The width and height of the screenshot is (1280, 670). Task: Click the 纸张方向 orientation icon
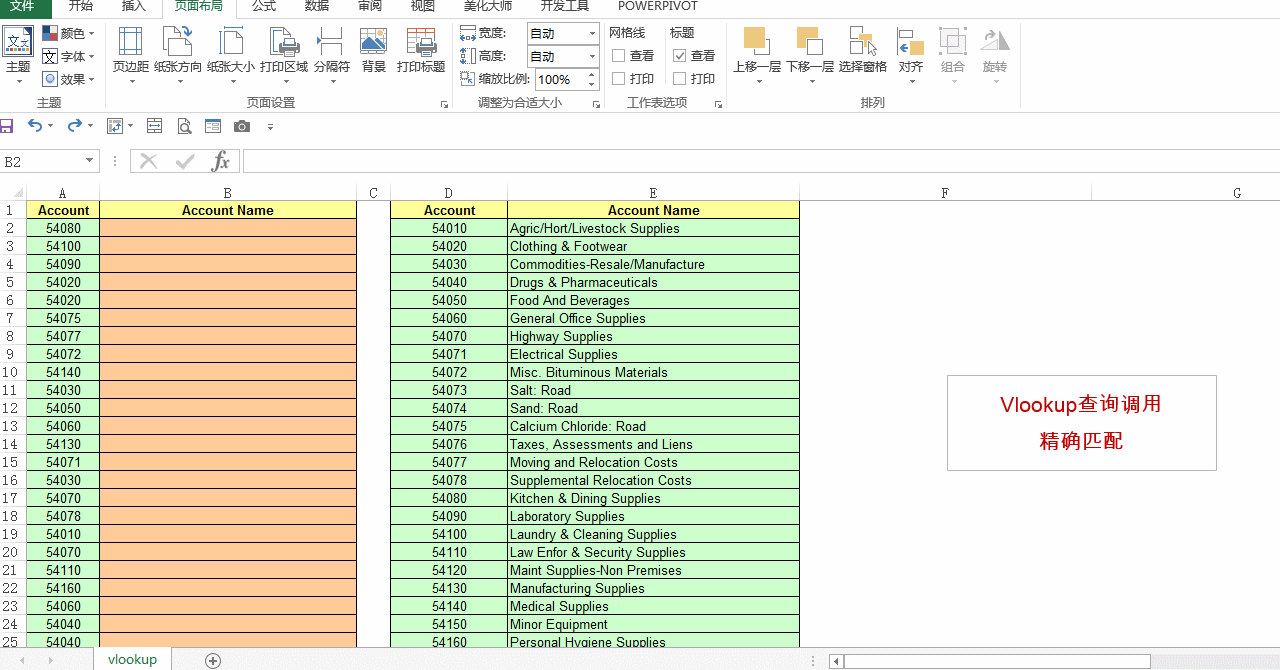coord(178,43)
